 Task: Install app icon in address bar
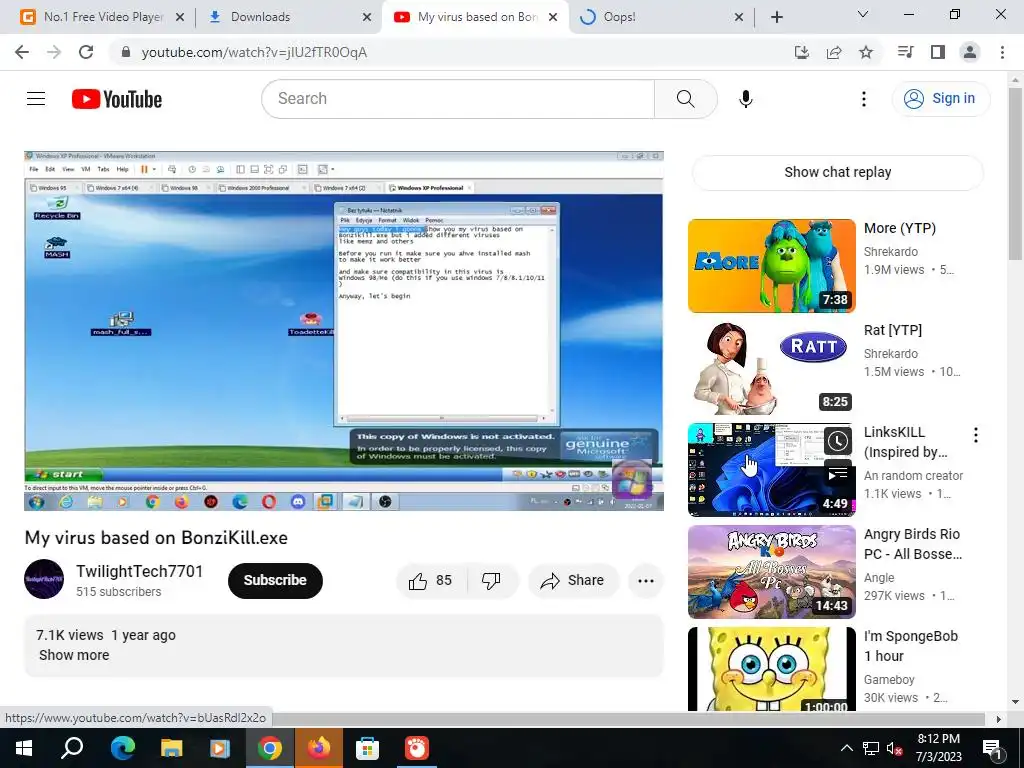[802, 52]
